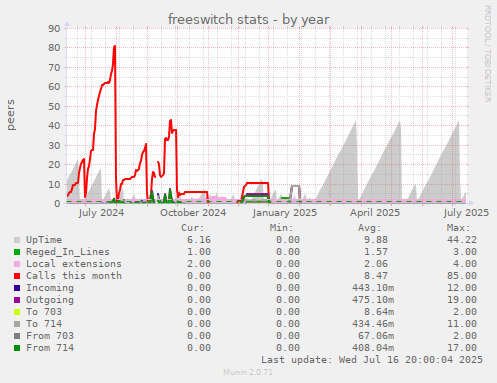The width and height of the screenshot is (497, 383).
Task: Click the 'freeswitch stats - by year' title
Action: tap(248, 19)
